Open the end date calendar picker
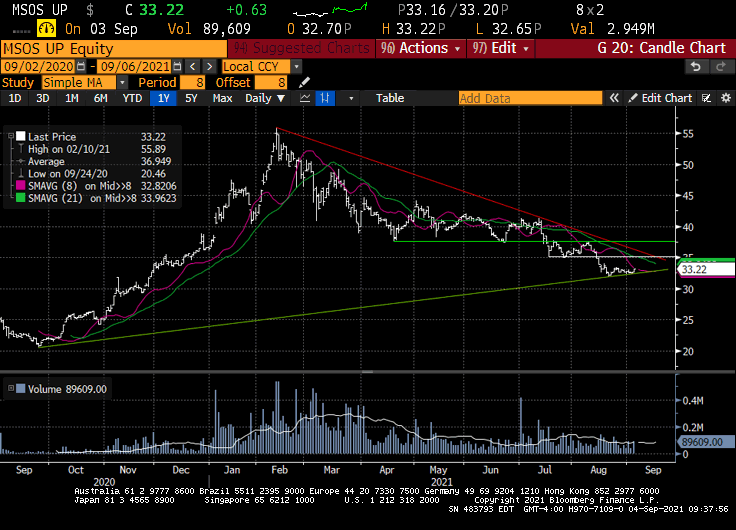Viewport: 736px width, 530px height. 177,67
